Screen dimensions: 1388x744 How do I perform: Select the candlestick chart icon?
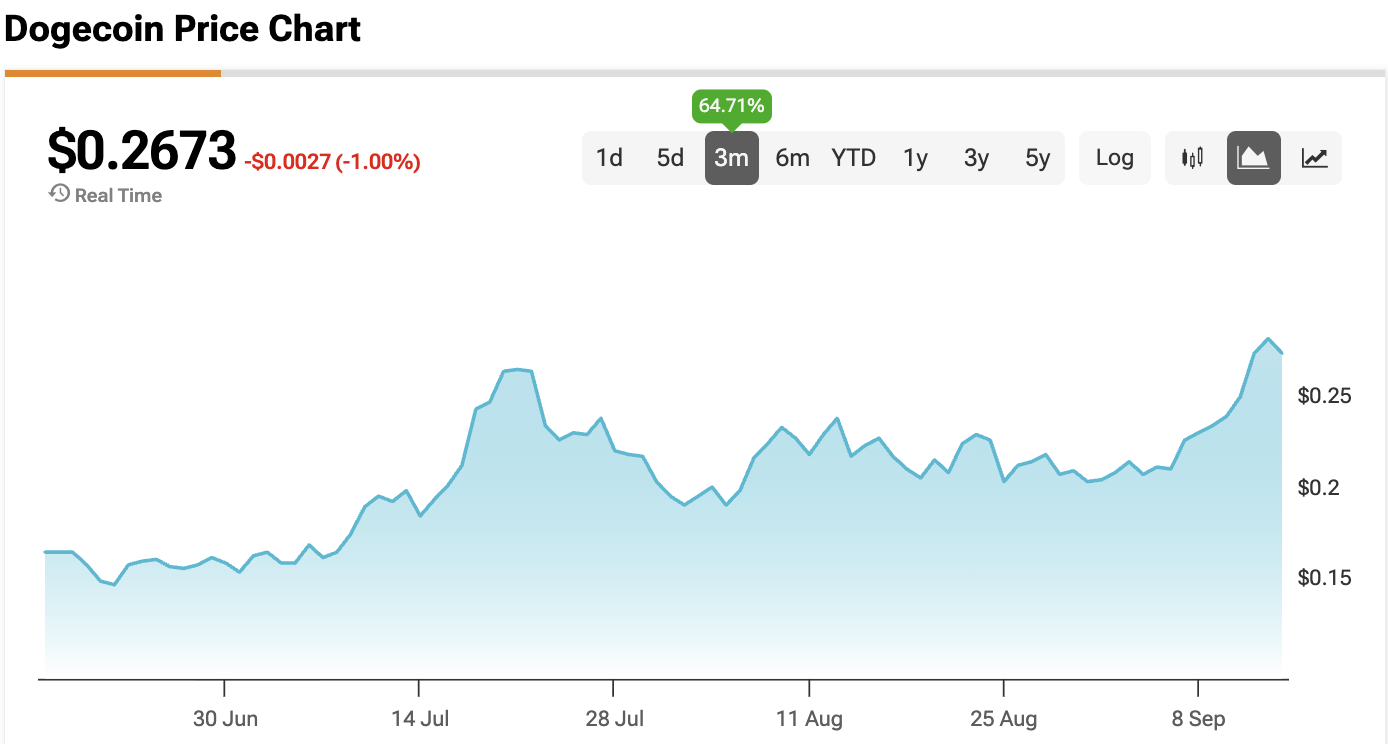click(x=1192, y=157)
